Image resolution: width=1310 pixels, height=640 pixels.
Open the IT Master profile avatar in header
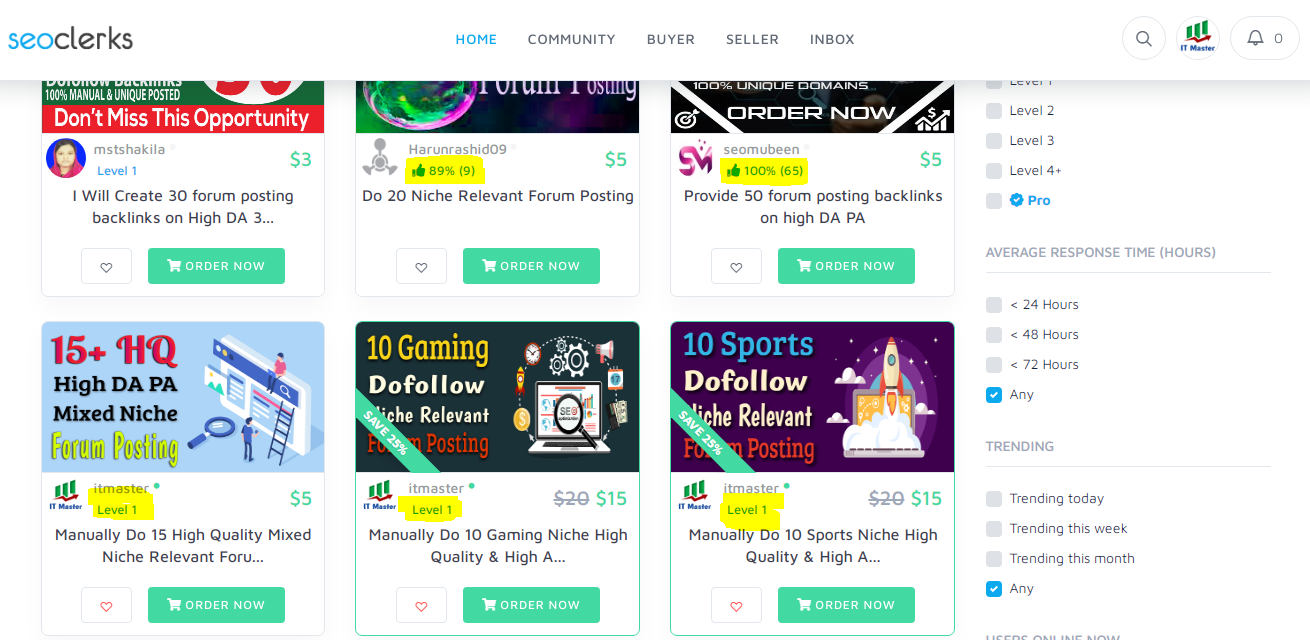pos(1198,39)
